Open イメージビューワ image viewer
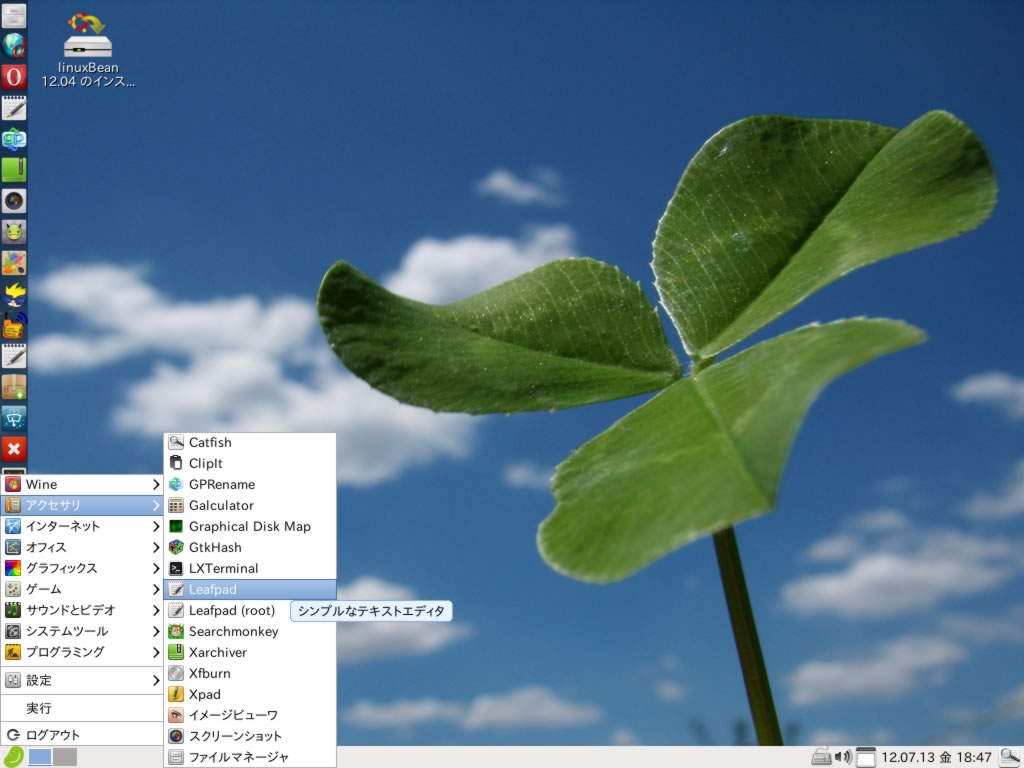1024x768 pixels. coord(250,714)
